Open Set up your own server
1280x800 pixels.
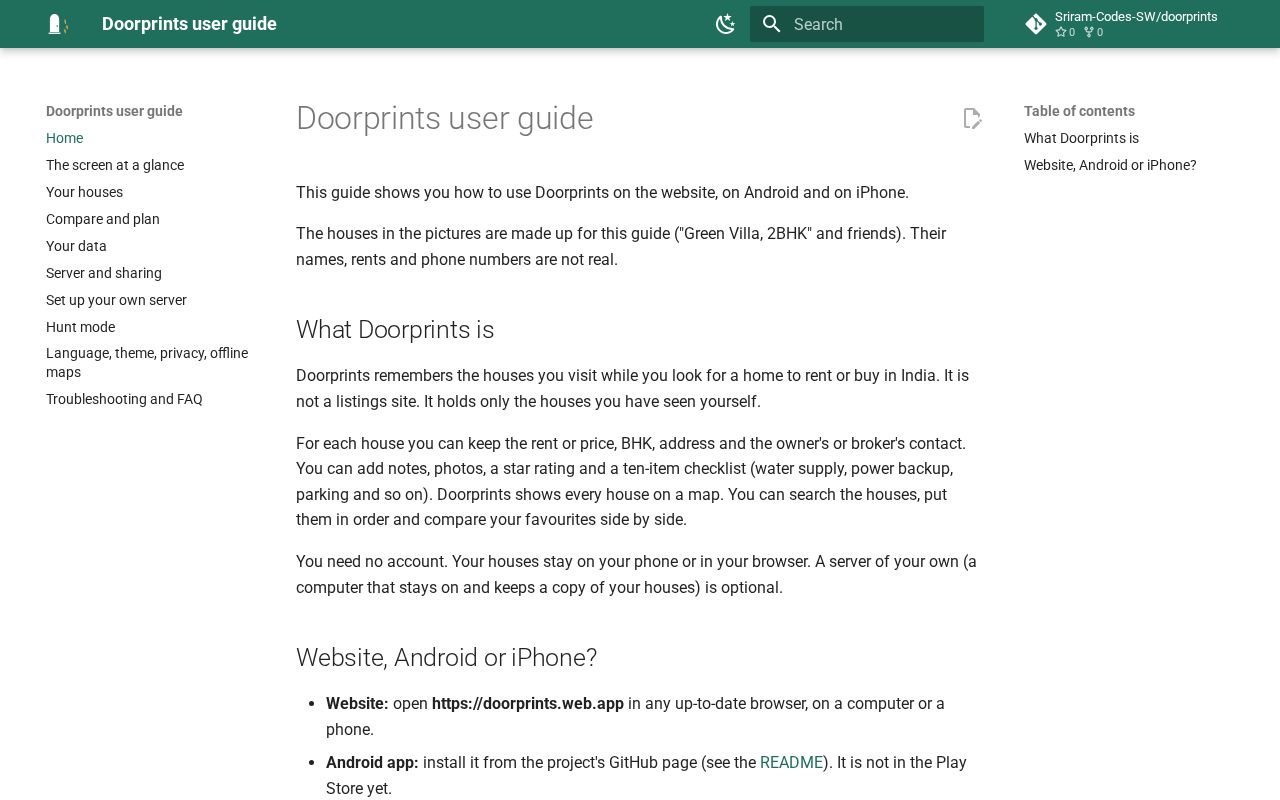[116, 300]
